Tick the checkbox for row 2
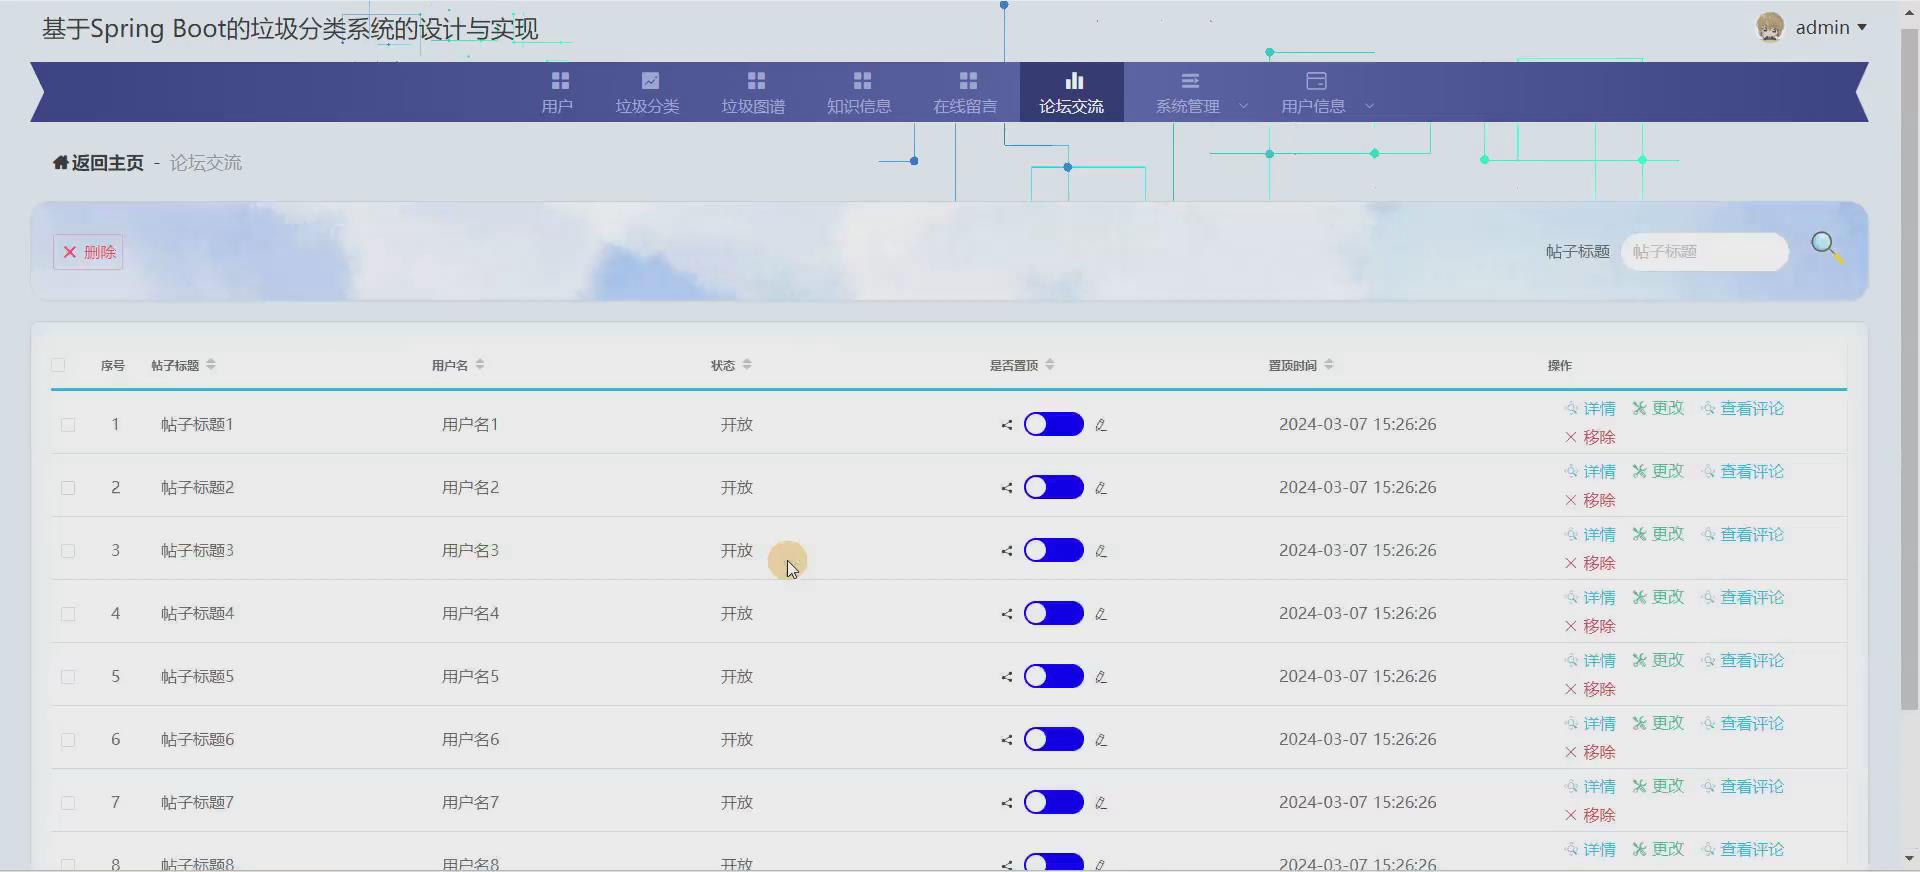 (68, 488)
